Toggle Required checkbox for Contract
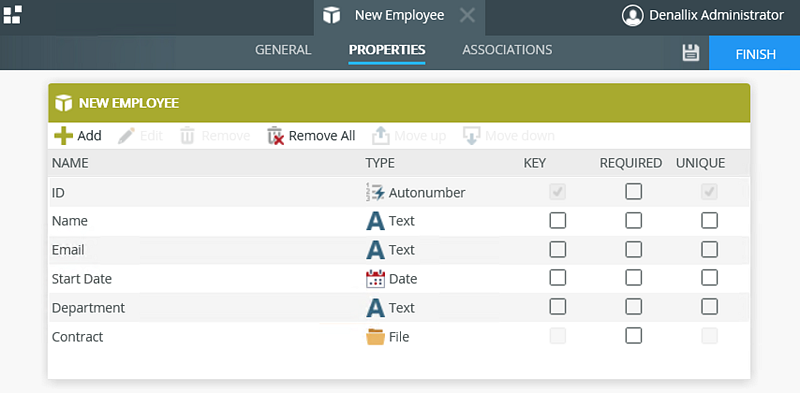This screenshot has width=800, height=393. pyautogui.click(x=634, y=336)
